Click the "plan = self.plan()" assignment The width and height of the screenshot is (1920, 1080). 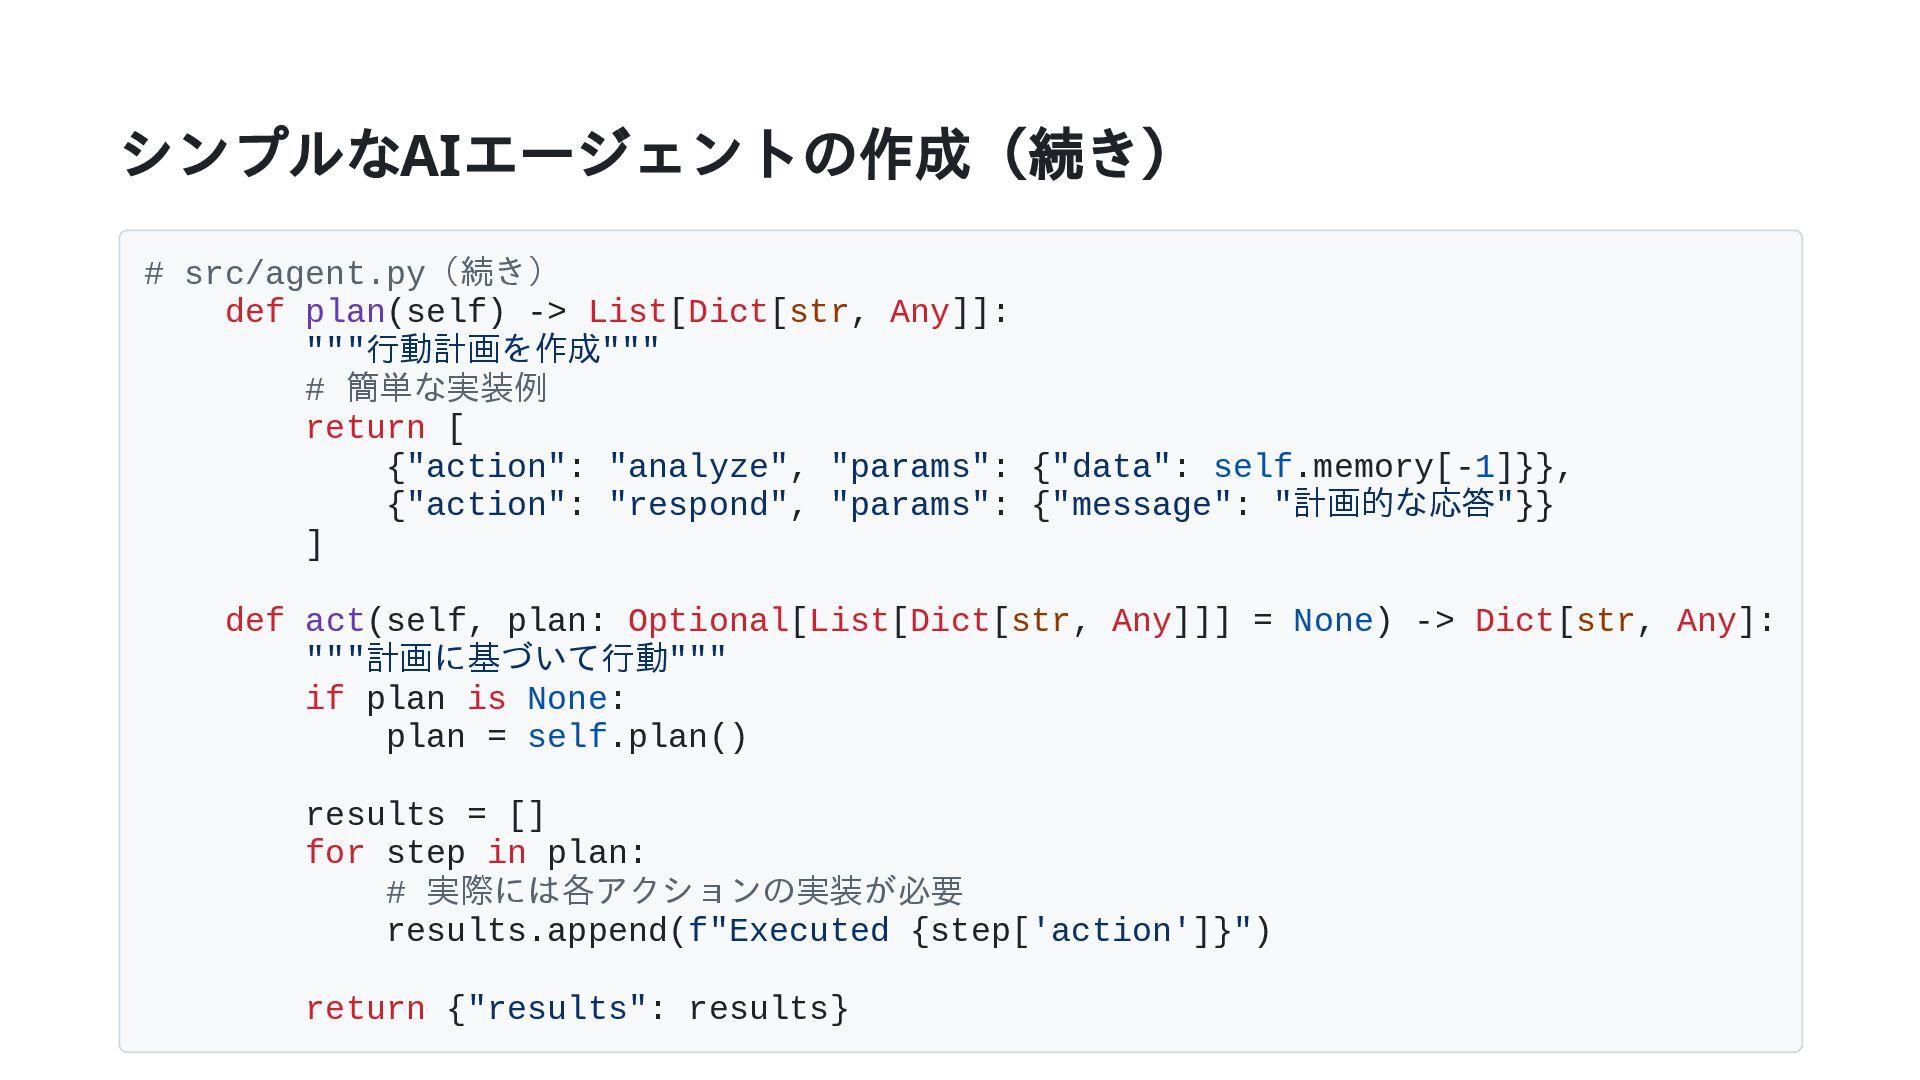(x=566, y=737)
